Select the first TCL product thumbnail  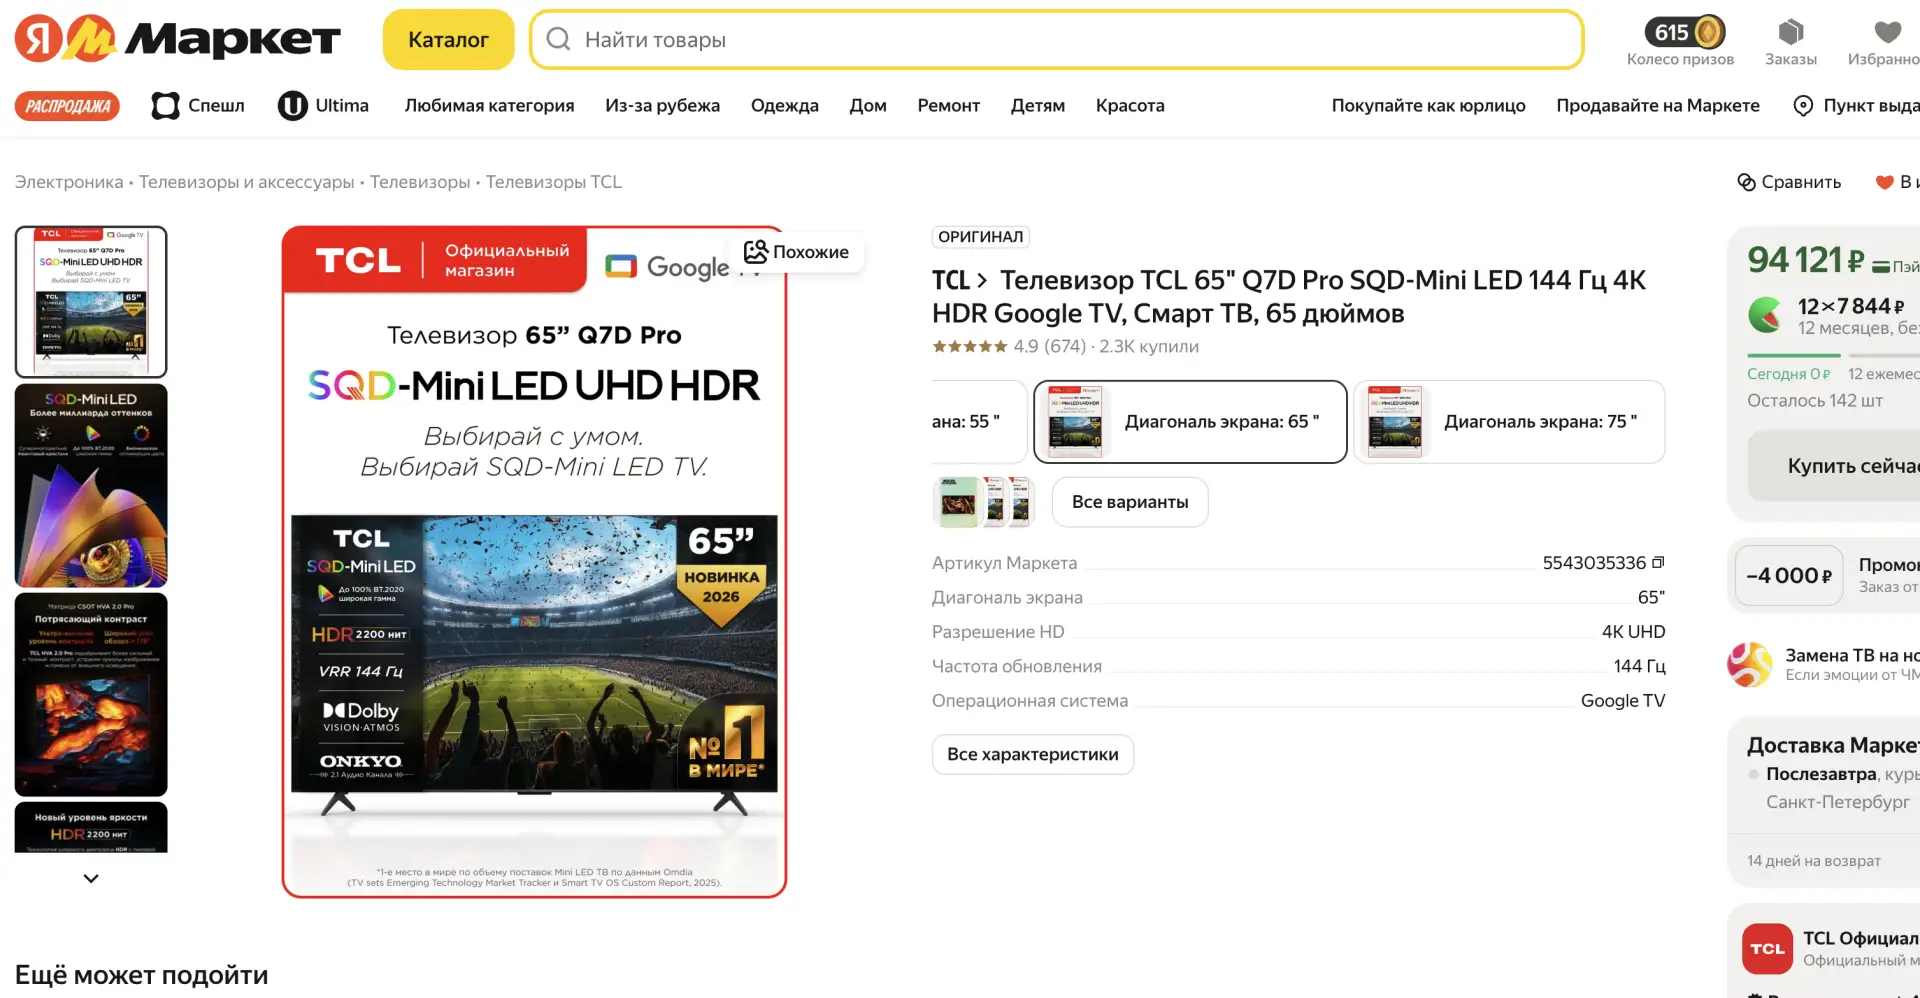coord(91,302)
